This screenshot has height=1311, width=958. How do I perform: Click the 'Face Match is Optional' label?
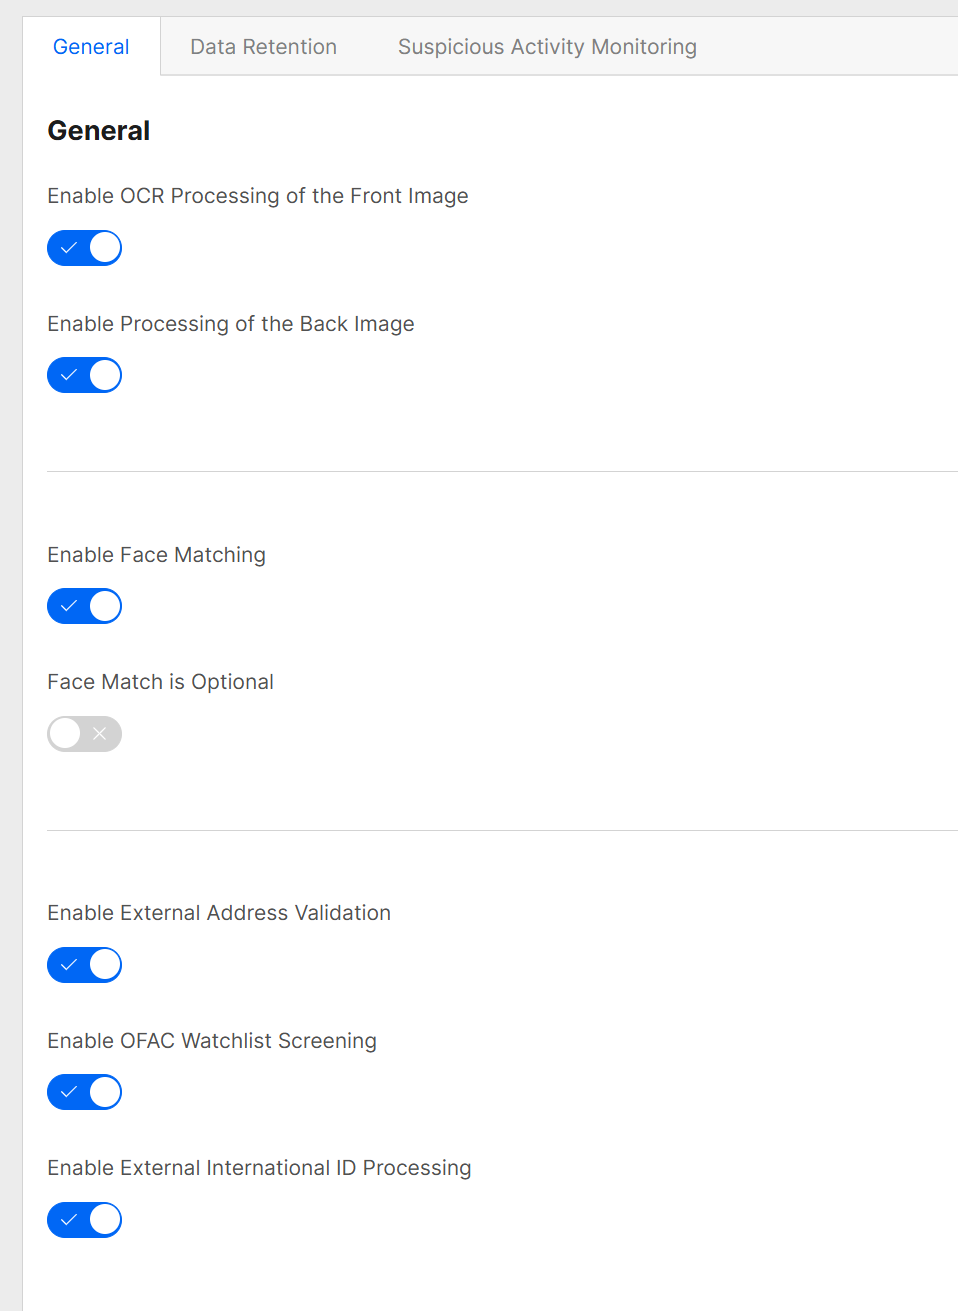pyautogui.click(x=161, y=682)
